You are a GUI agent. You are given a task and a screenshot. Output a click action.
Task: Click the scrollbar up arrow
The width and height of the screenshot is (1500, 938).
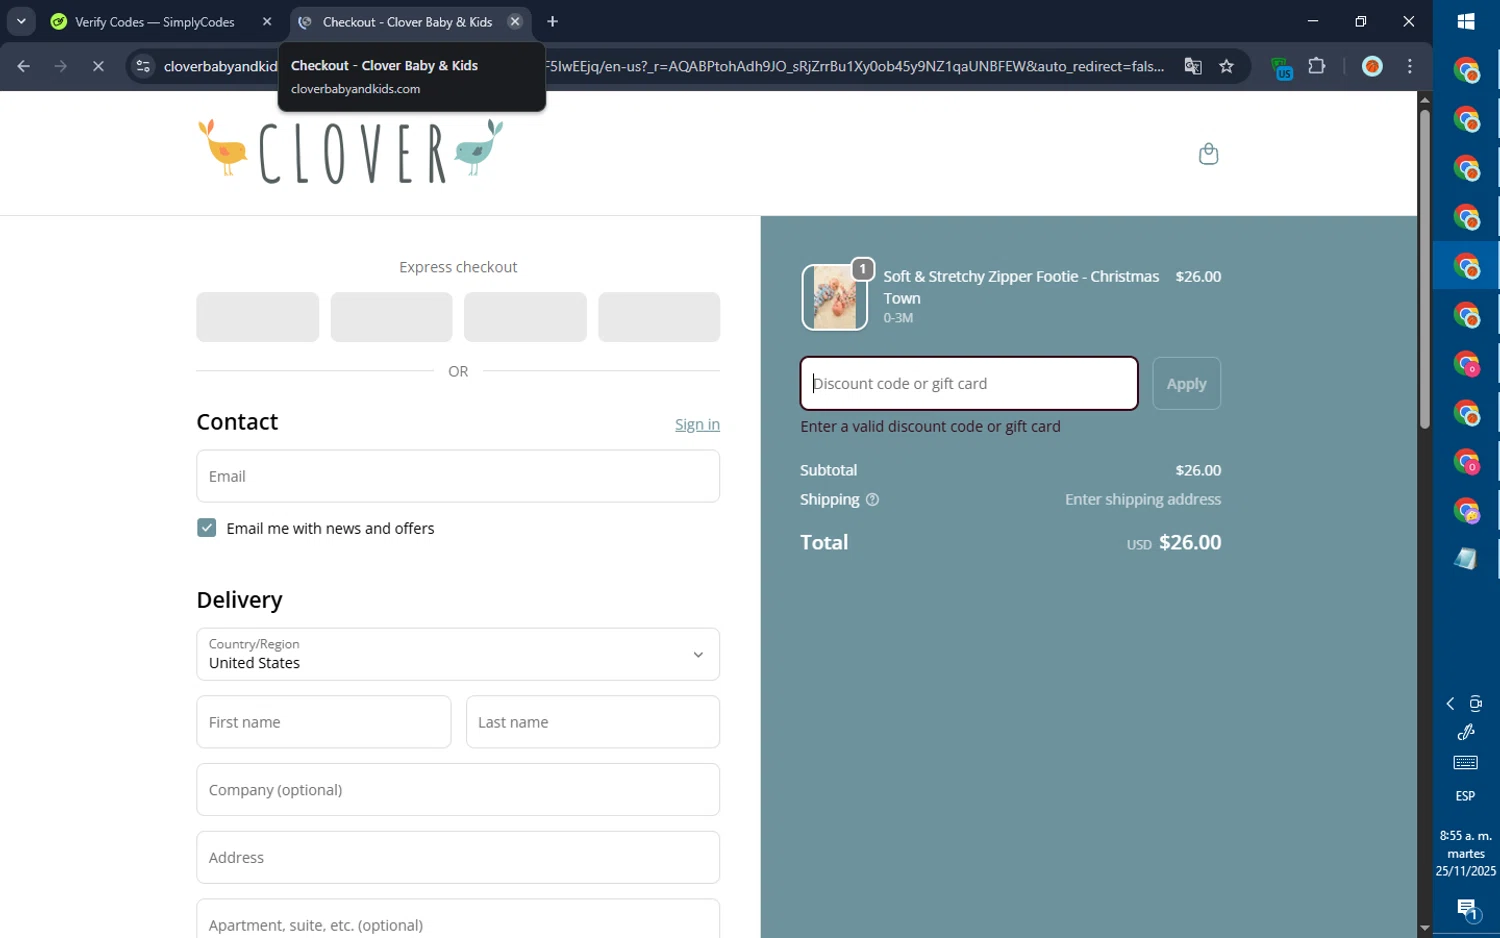click(x=1424, y=99)
